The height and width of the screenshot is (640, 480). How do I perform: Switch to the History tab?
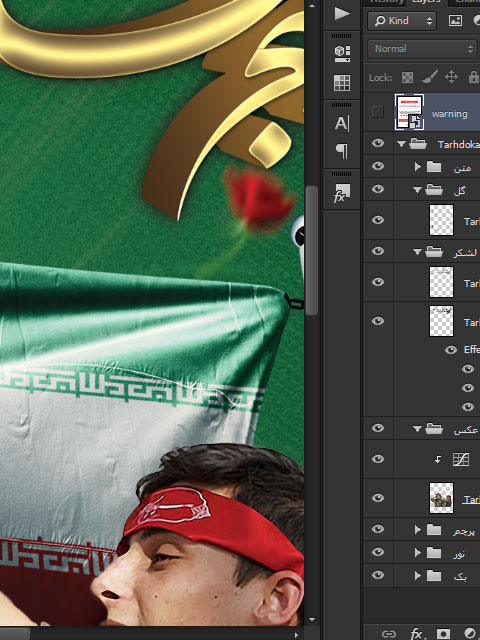tap(386, 2)
